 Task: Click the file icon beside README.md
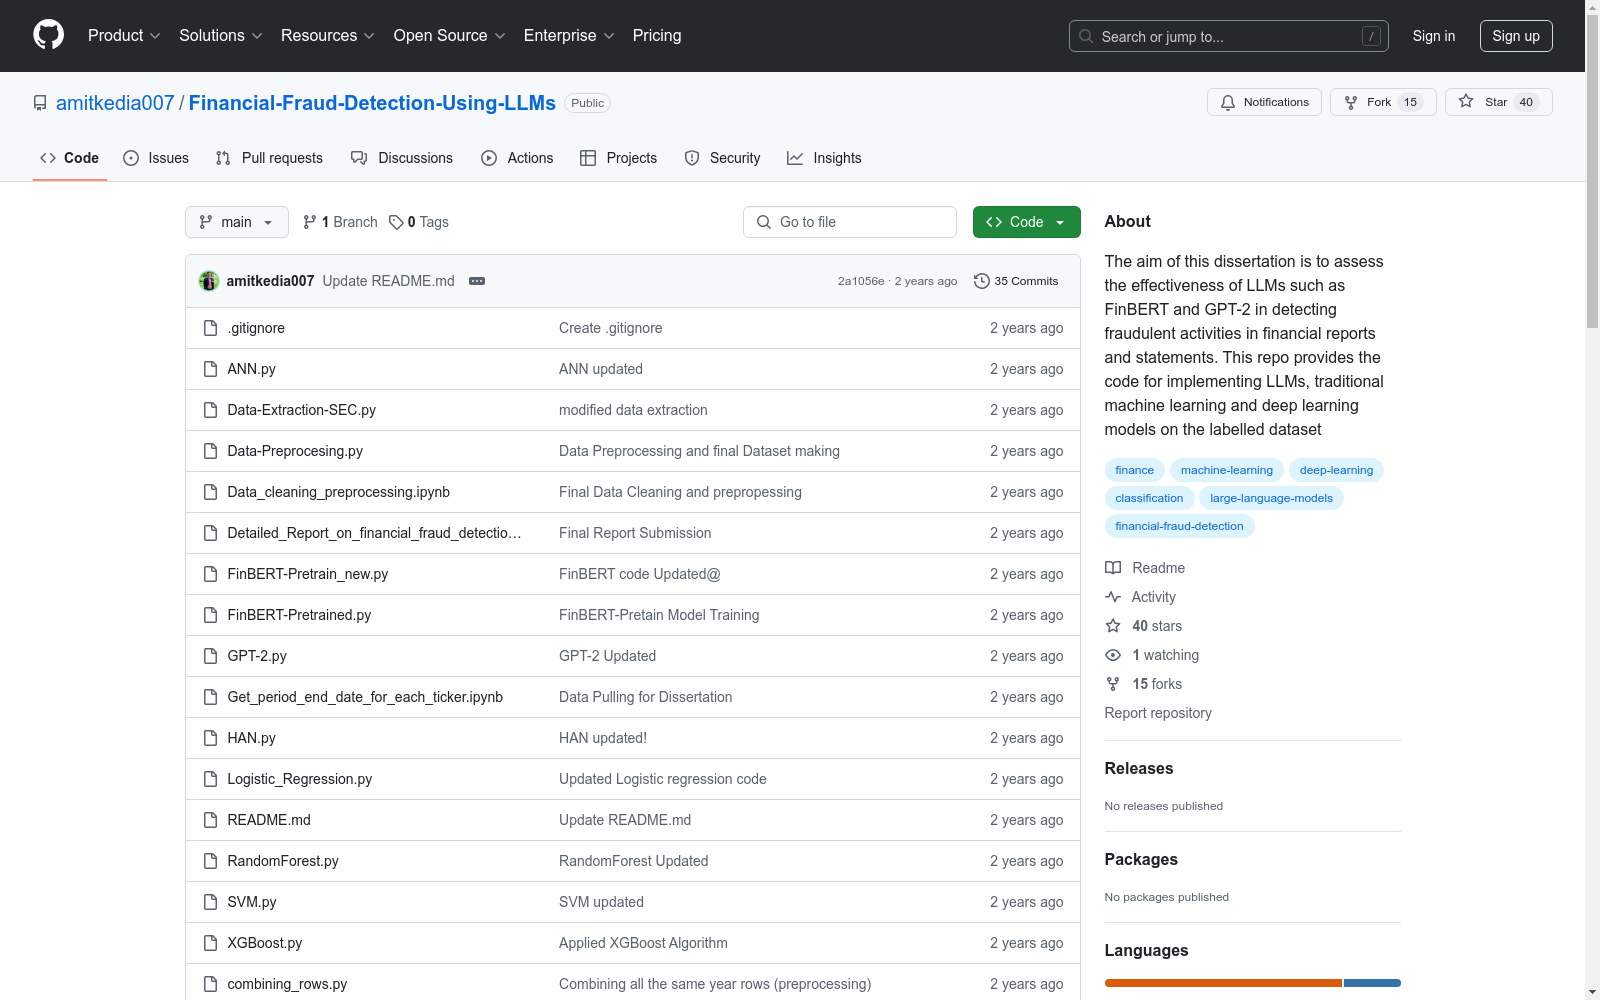click(x=210, y=820)
